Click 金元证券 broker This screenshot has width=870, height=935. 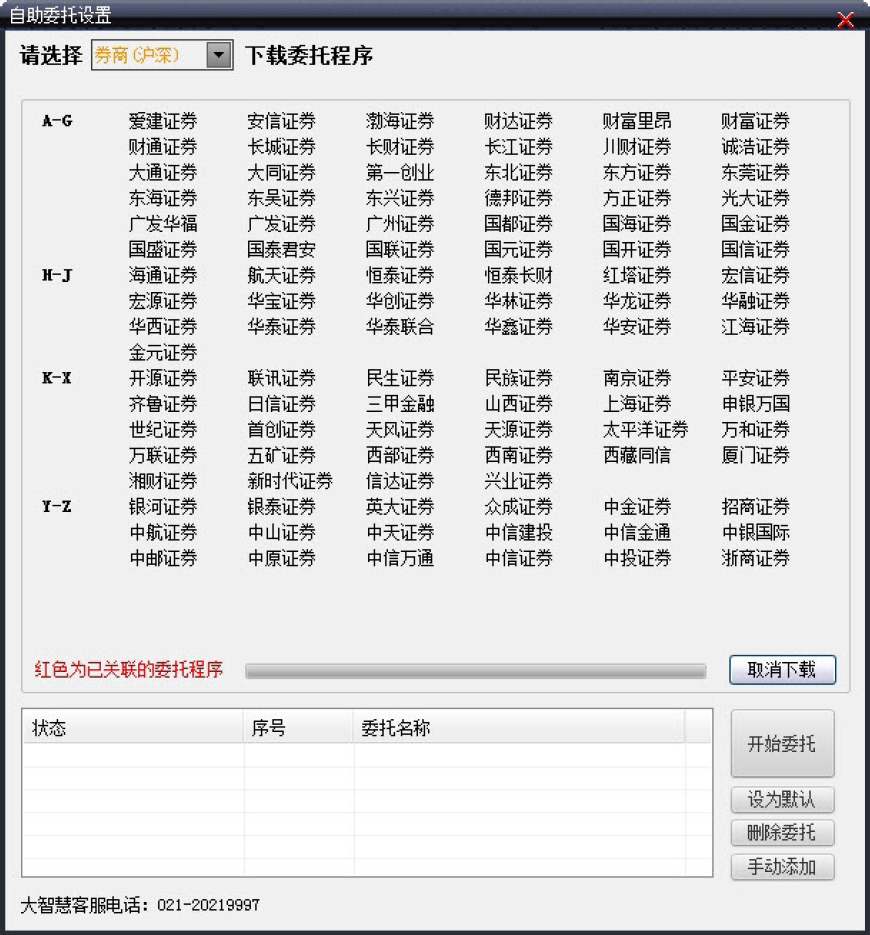(x=163, y=352)
